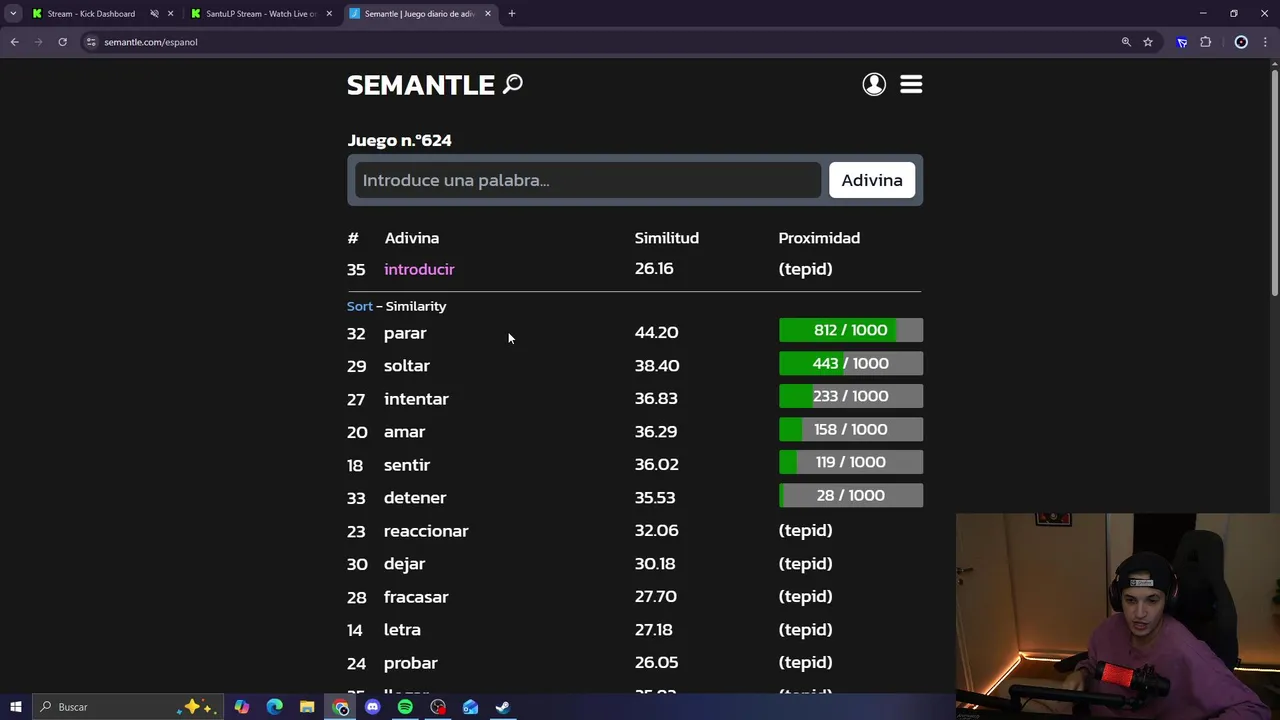Image resolution: width=1280 pixels, height=720 pixels.
Task: Open the mail app in the taskbar
Action: click(470, 707)
